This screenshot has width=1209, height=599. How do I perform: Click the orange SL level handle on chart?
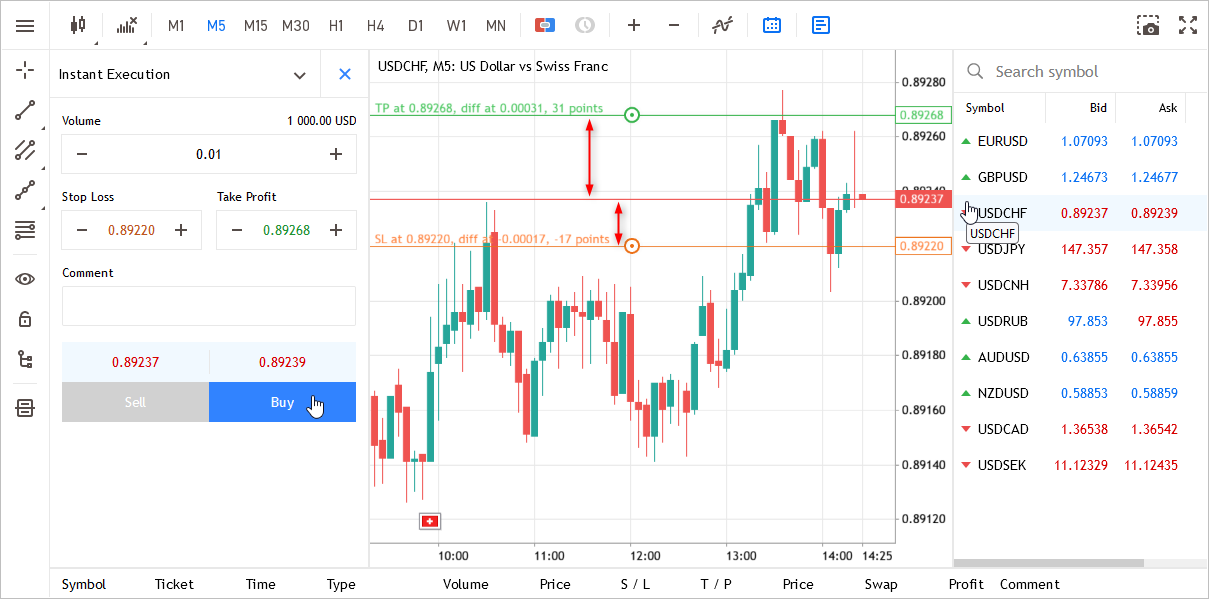(631, 245)
